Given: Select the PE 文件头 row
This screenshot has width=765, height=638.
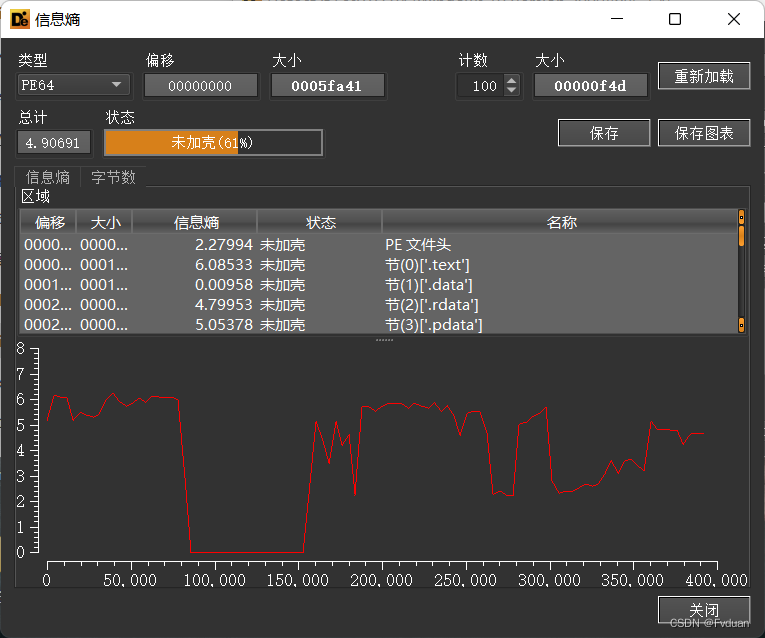Looking at the screenshot, I should (x=379, y=244).
